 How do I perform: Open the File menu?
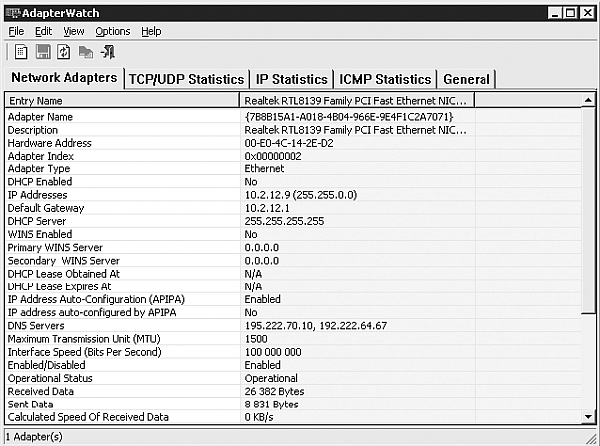point(16,31)
